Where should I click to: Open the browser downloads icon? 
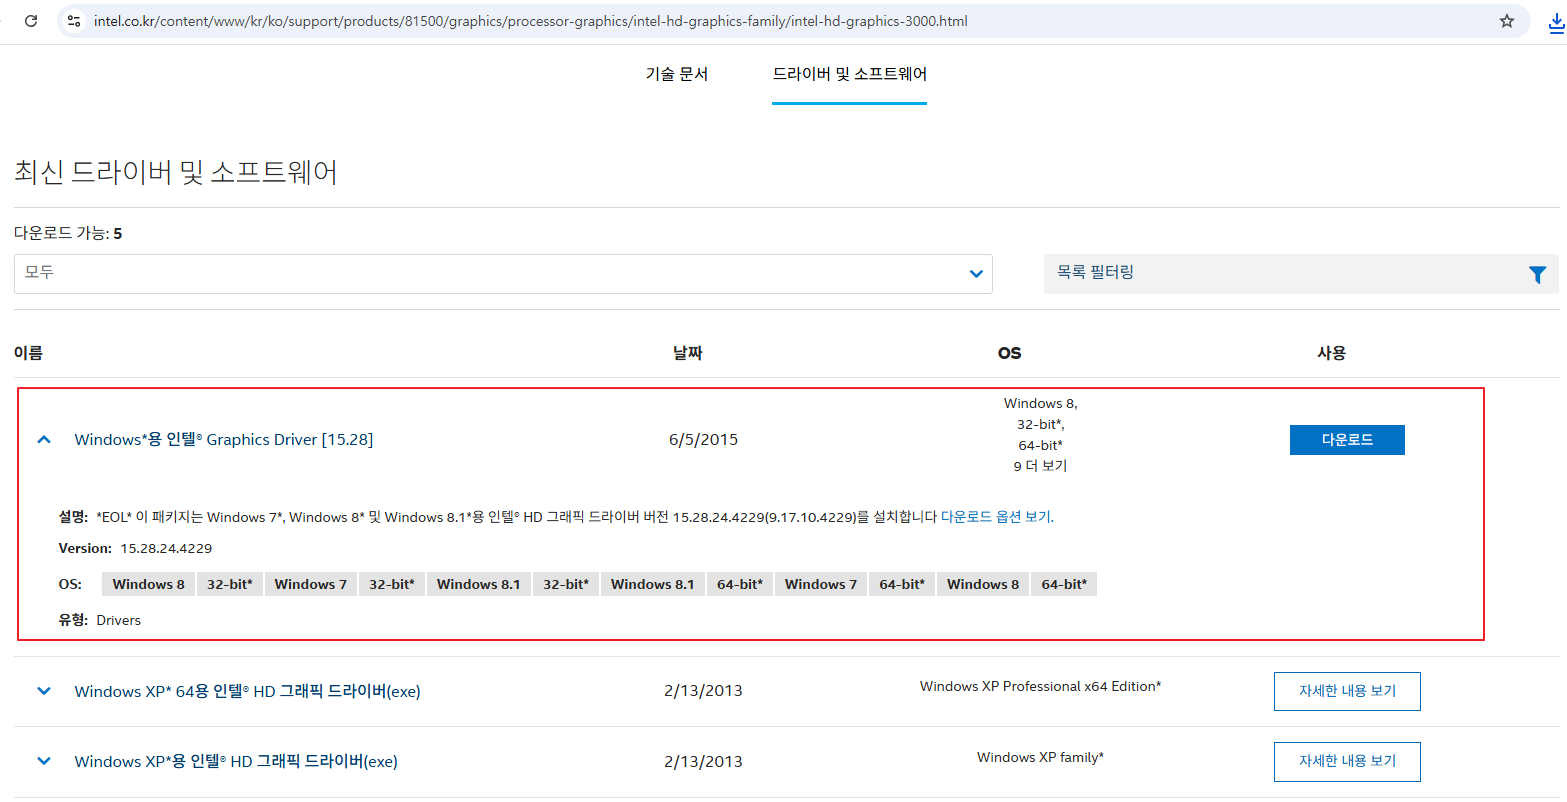point(1556,21)
